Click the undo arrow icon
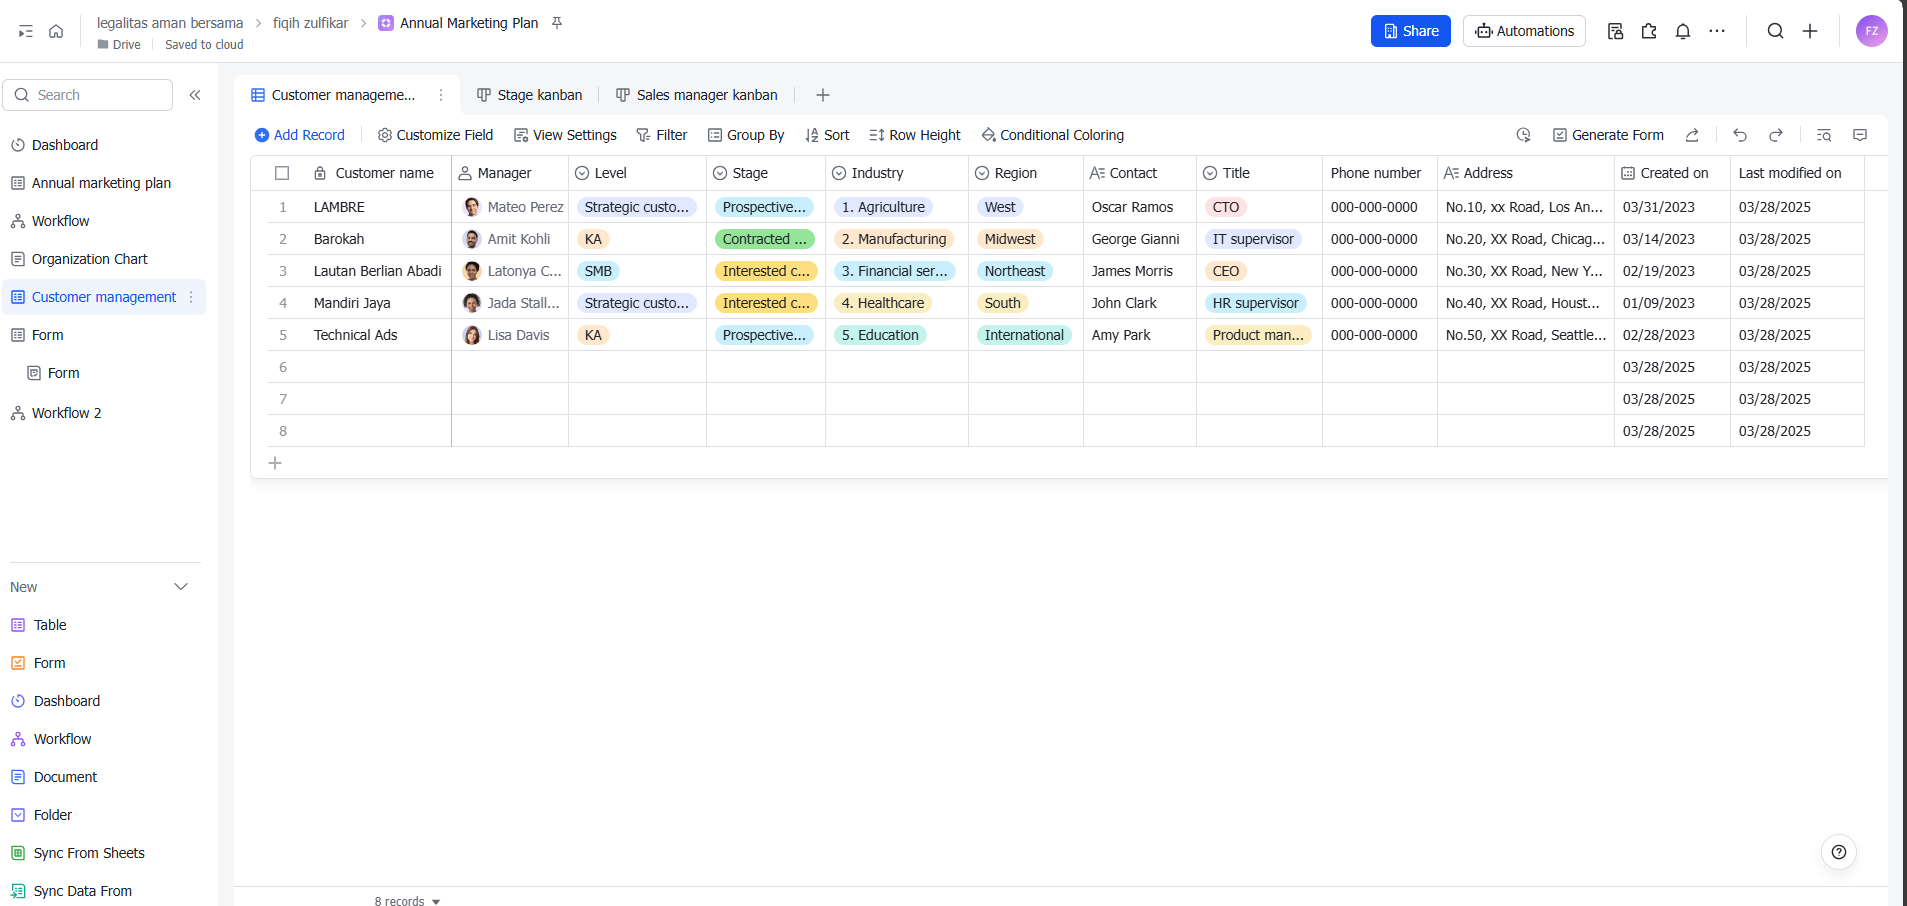Viewport: 1907px width, 906px height. point(1740,135)
